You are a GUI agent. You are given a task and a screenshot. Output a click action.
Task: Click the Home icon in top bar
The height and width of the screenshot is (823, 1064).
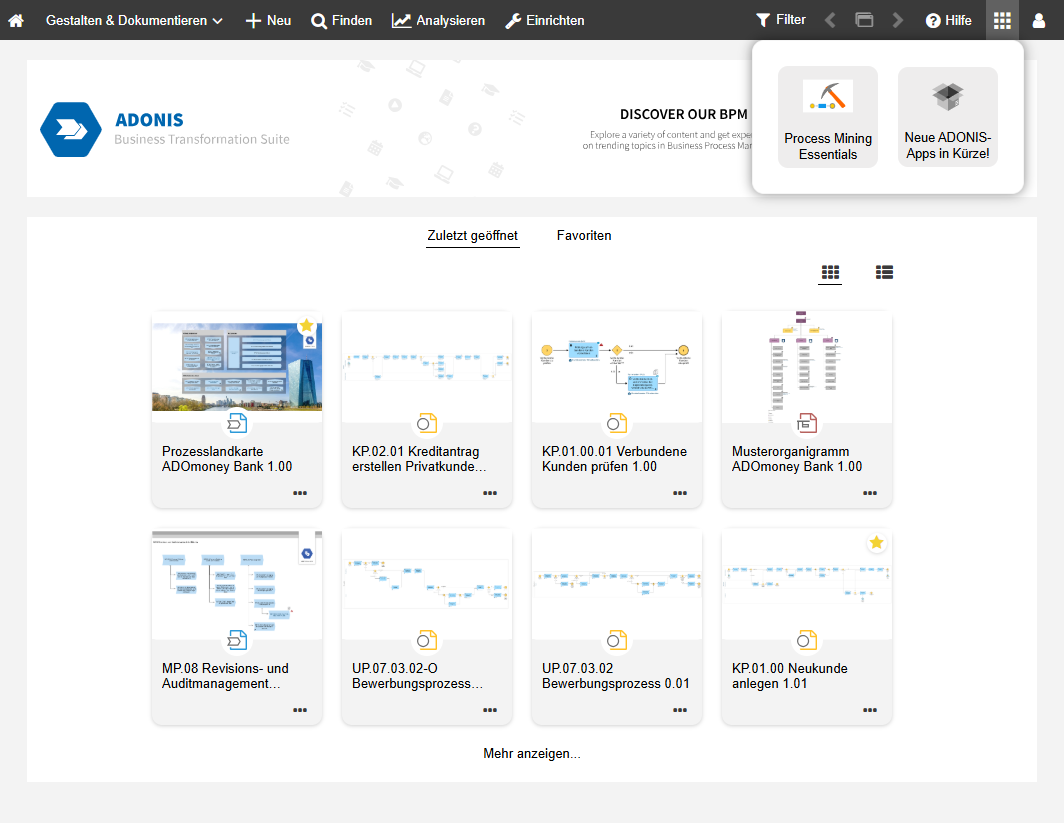(16, 20)
